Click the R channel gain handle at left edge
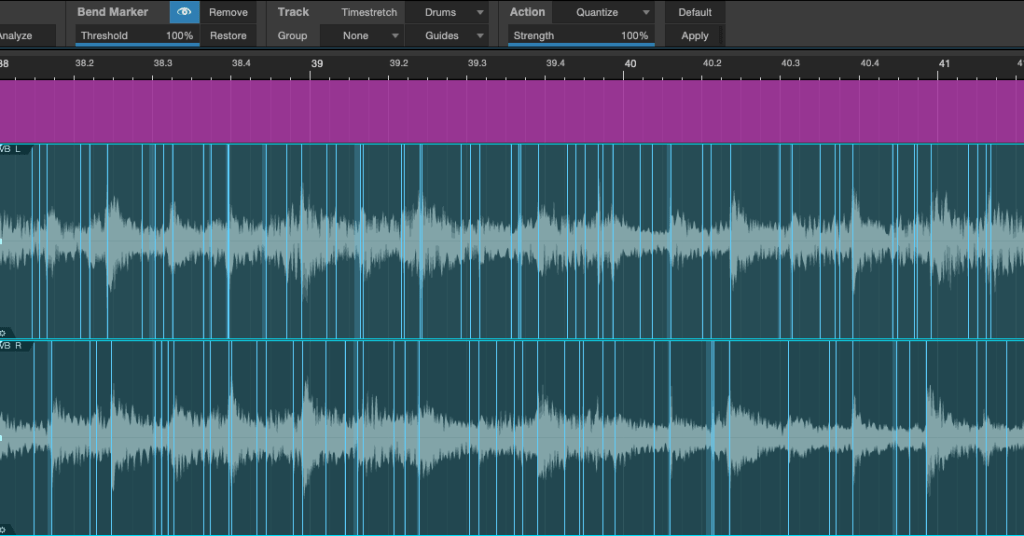The height and width of the screenshot is (536, 1024). click(2, 438)
